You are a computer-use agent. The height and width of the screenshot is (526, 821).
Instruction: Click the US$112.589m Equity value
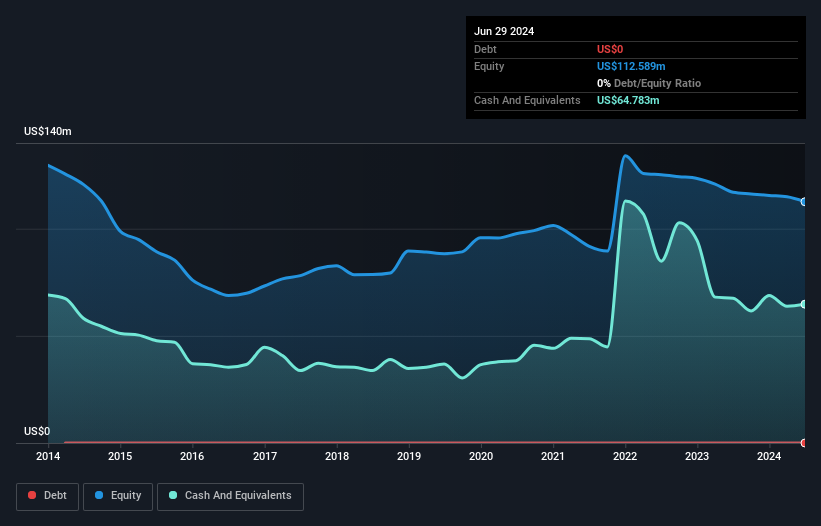[x=631, y=66]
